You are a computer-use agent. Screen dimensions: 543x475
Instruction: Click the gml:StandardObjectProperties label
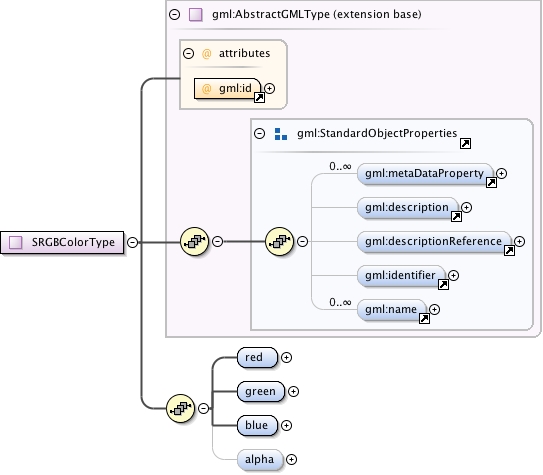[377, 134]
